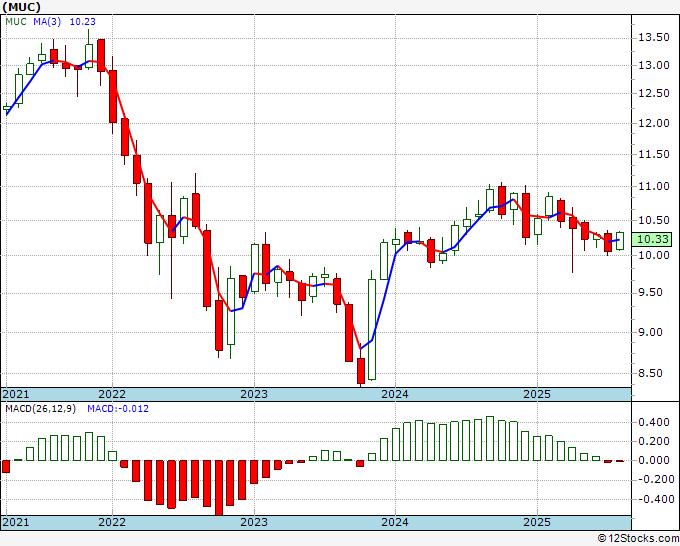Viewport: 680px width, 546px height.
Task: Click the -0.200 MACD axis label
Action: pyautogui.click(x=654, y=480)
